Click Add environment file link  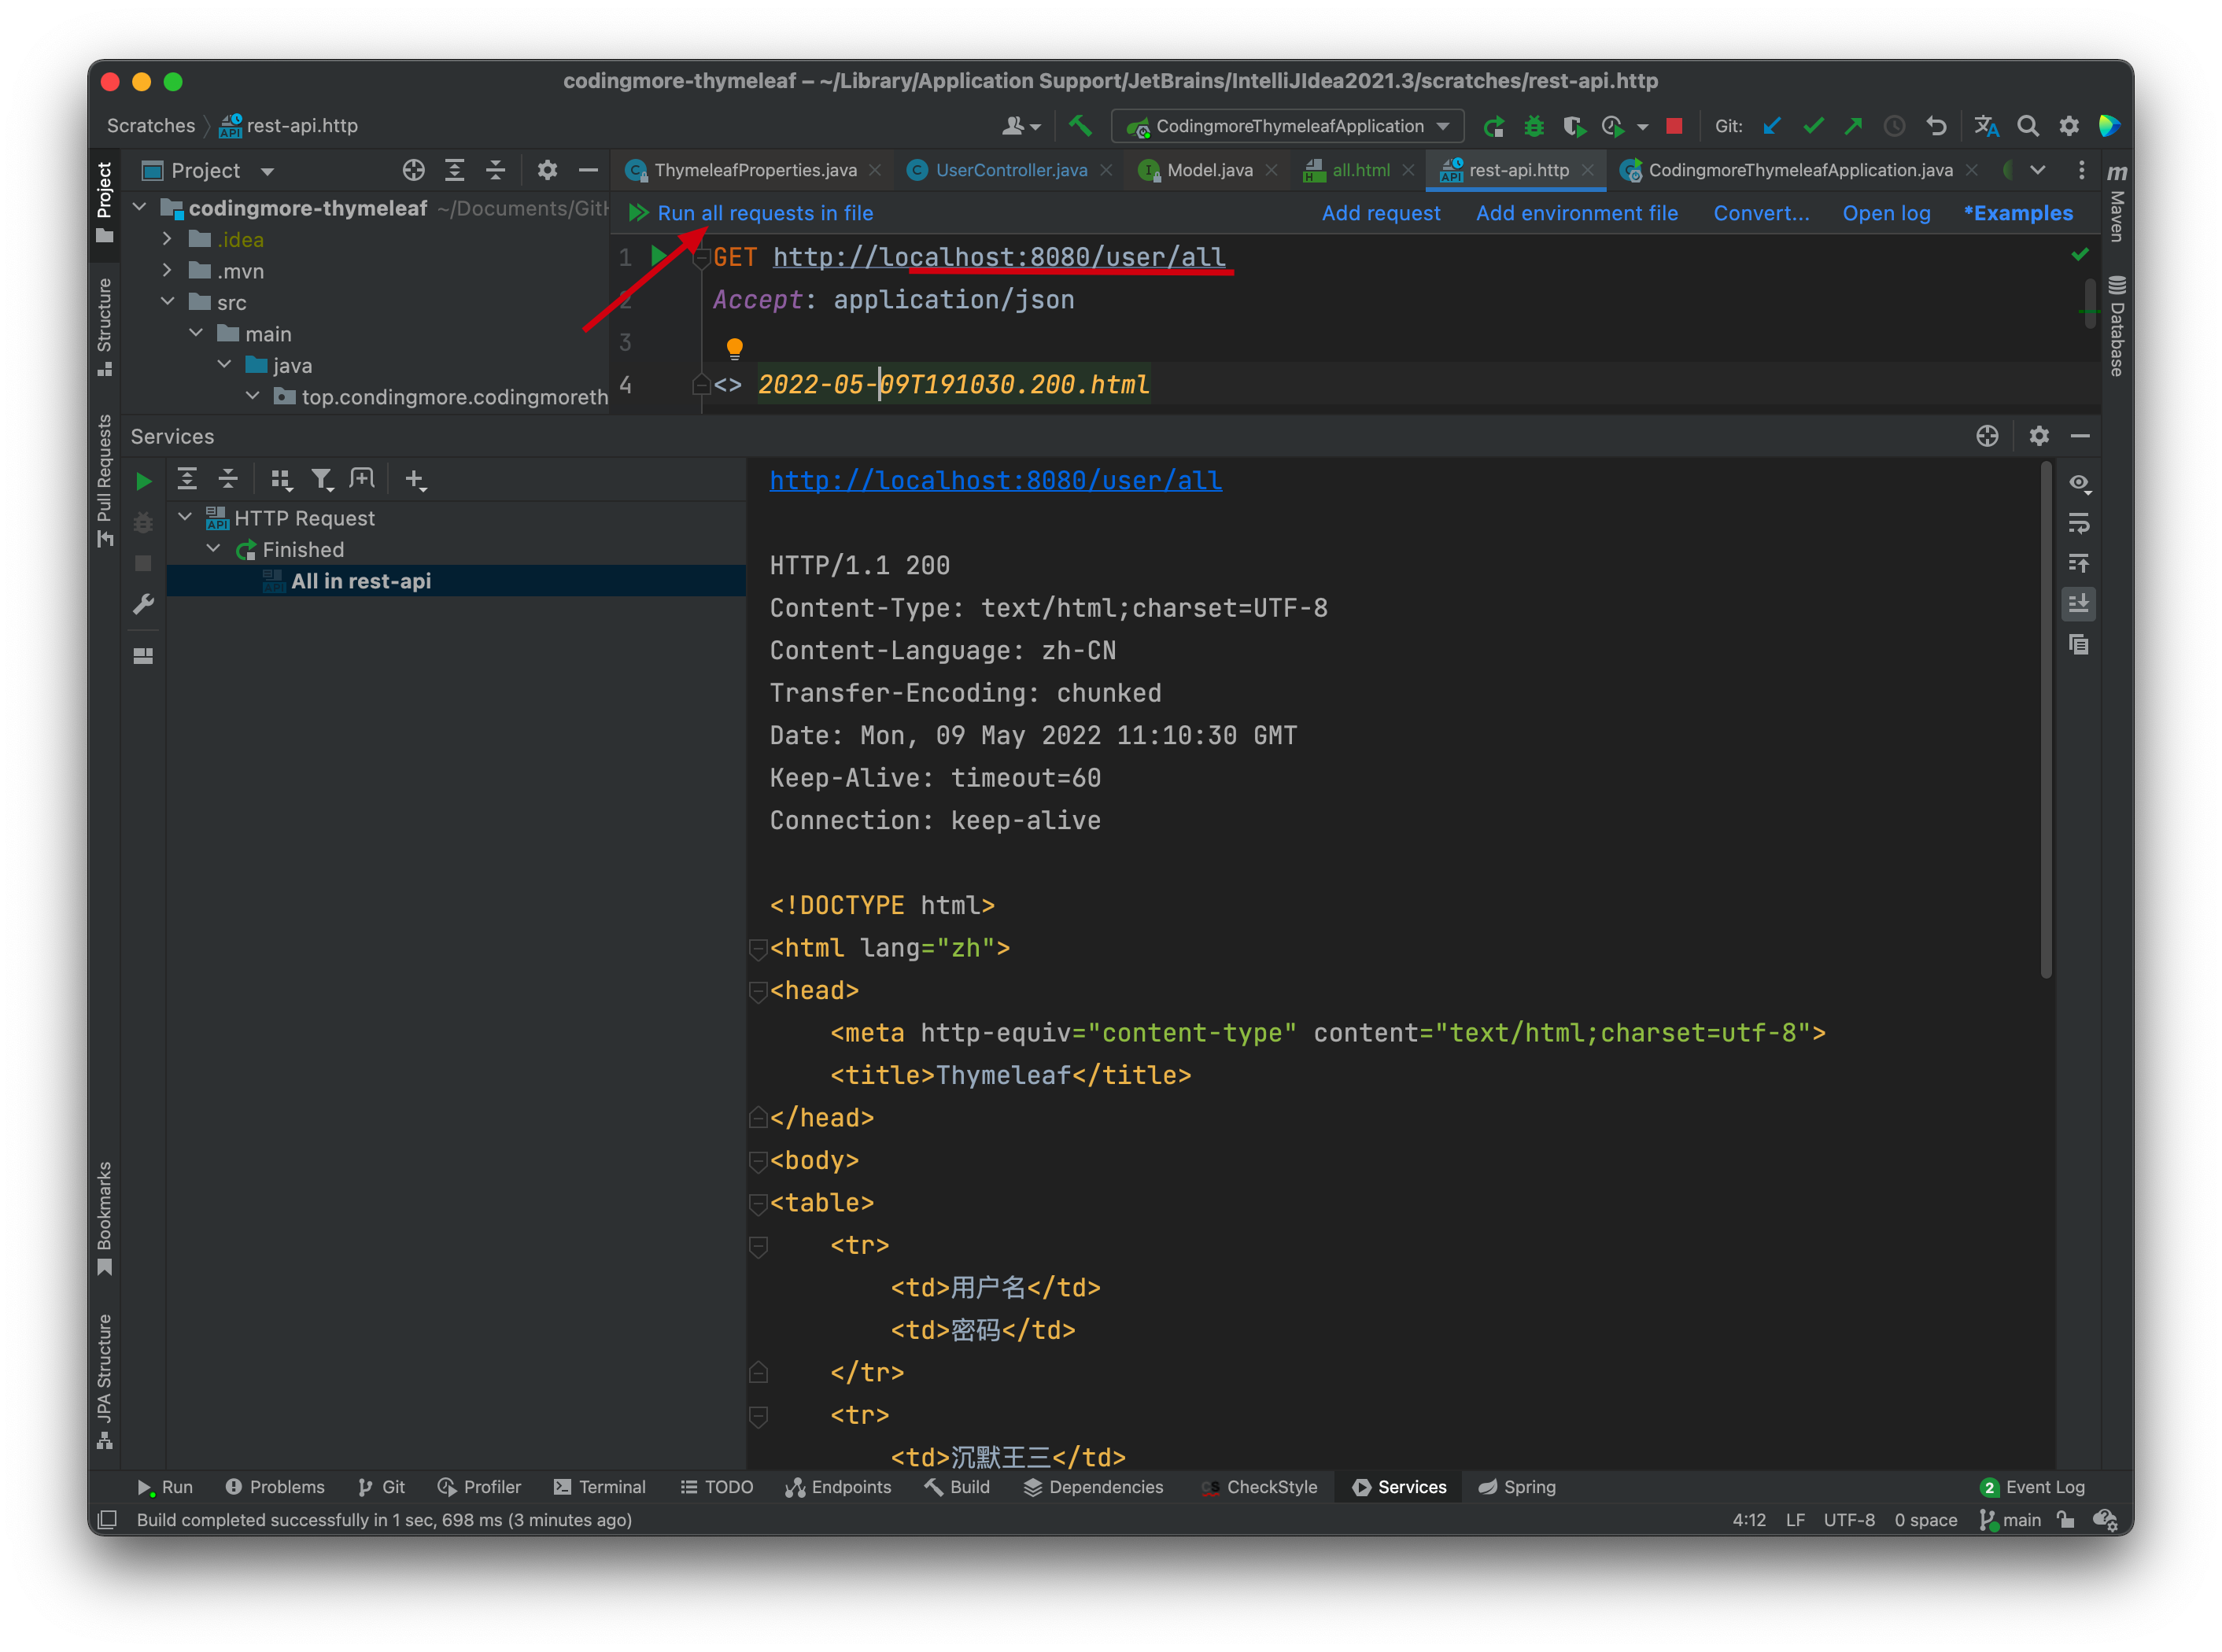coord(1576,213)
